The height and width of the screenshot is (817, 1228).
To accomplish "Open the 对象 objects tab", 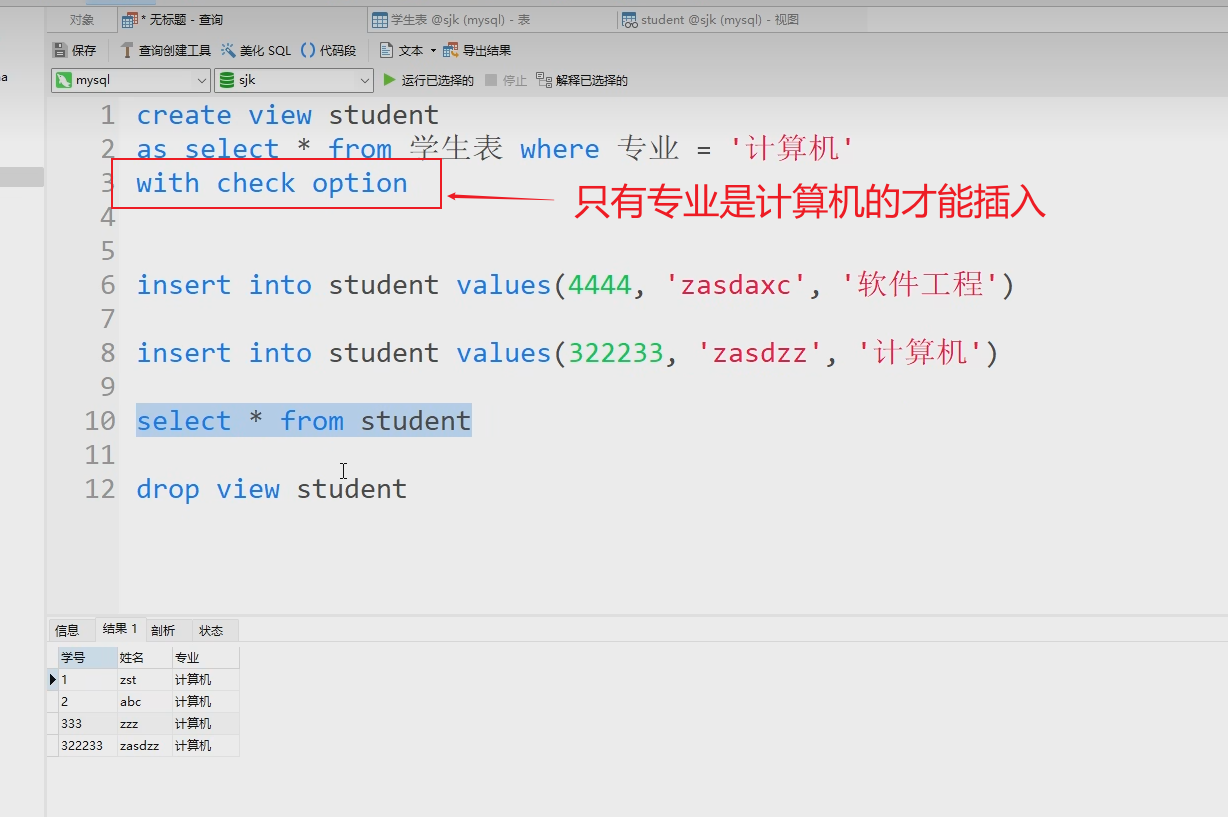I will point(82,20).
